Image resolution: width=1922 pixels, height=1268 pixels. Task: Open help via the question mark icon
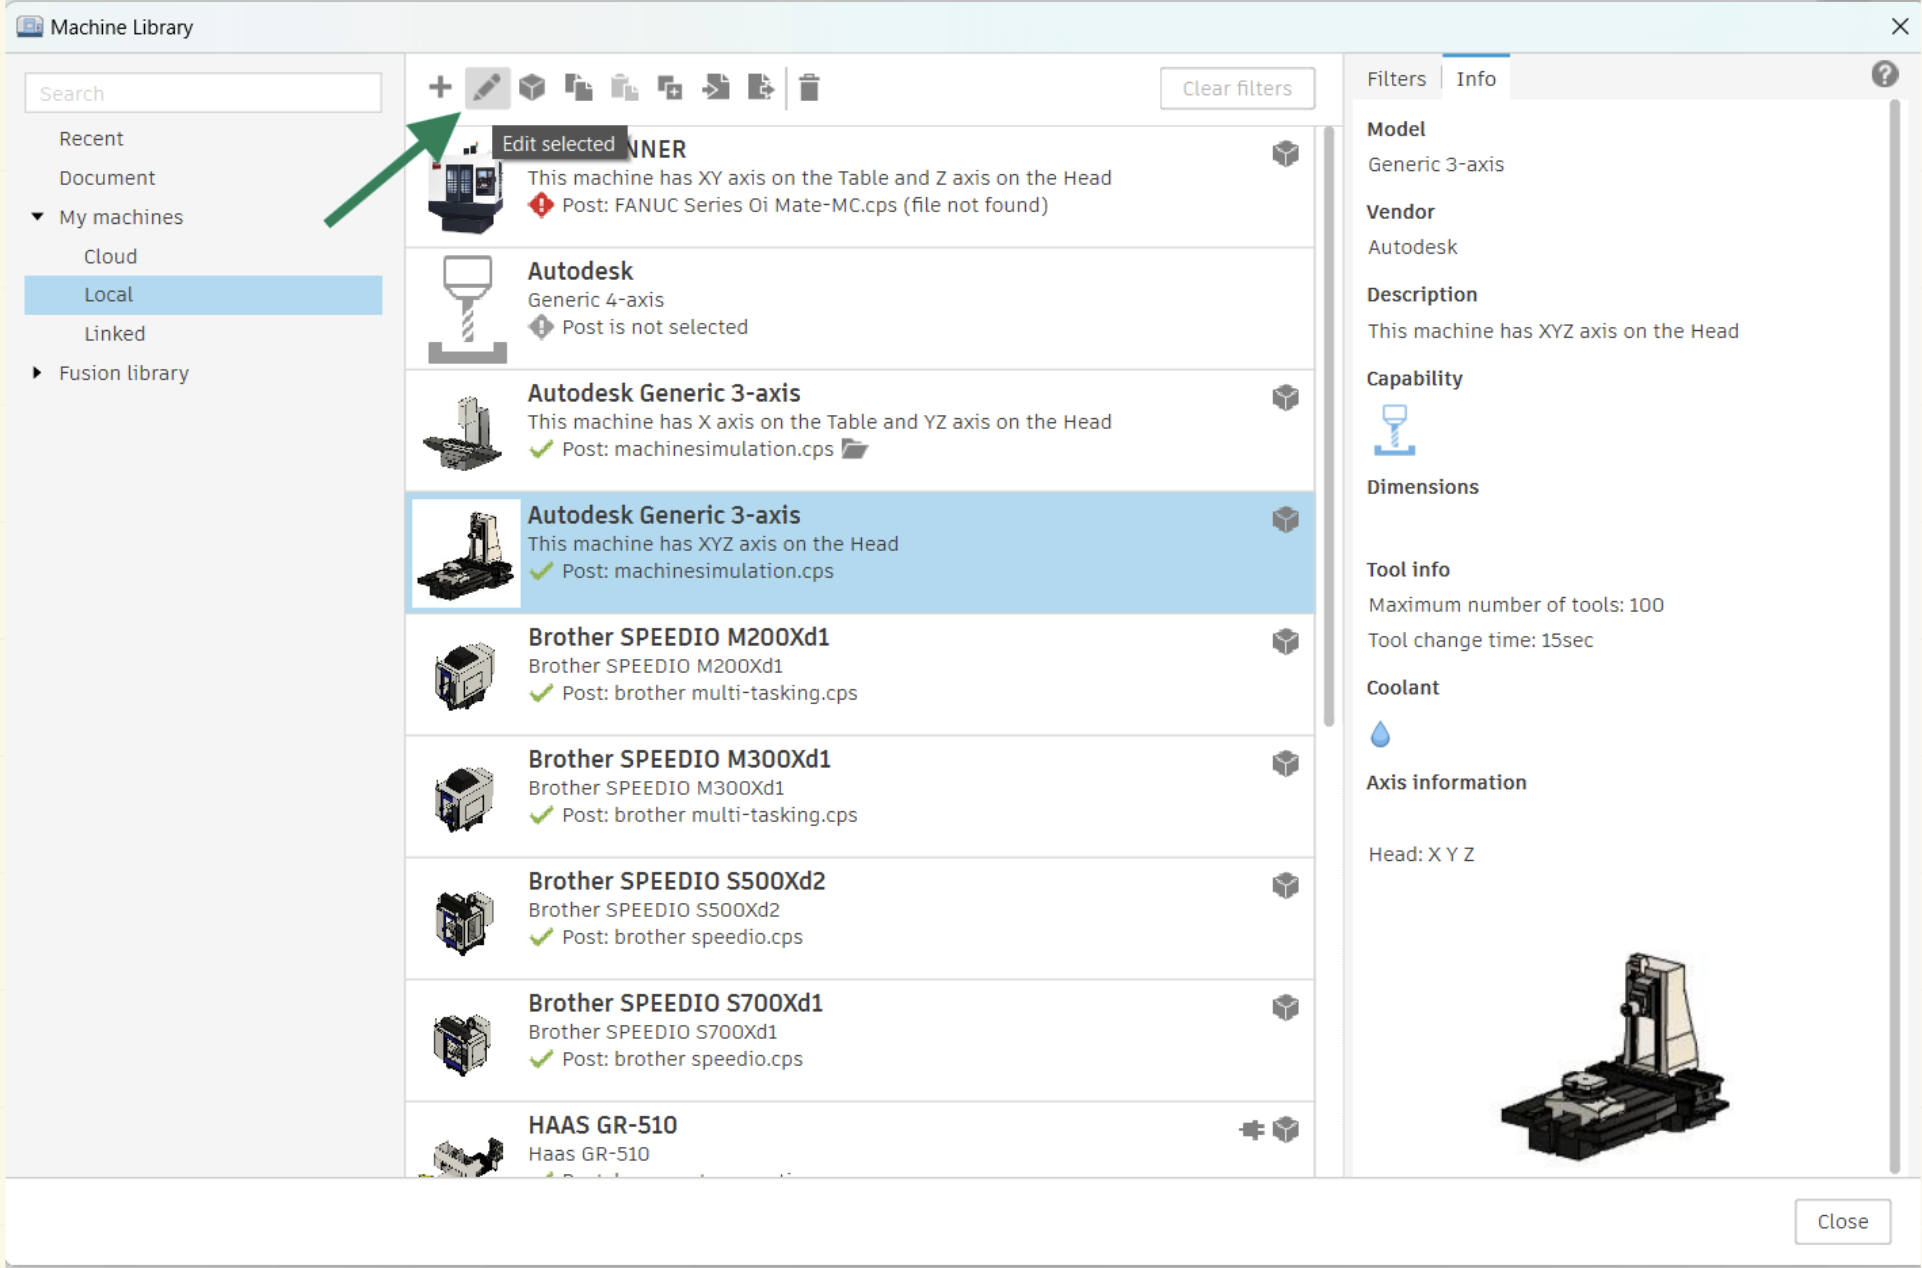(x=1886, y=73)
